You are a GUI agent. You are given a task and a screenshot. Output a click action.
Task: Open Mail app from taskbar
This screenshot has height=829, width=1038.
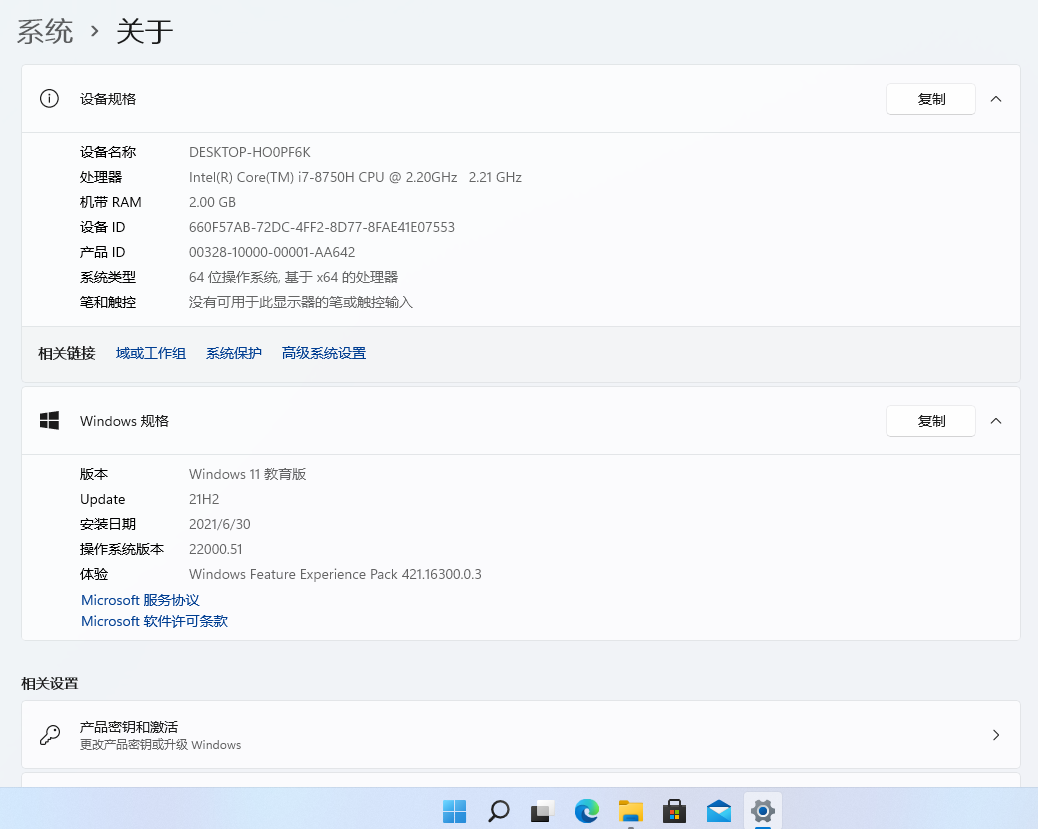coord(718,810)
